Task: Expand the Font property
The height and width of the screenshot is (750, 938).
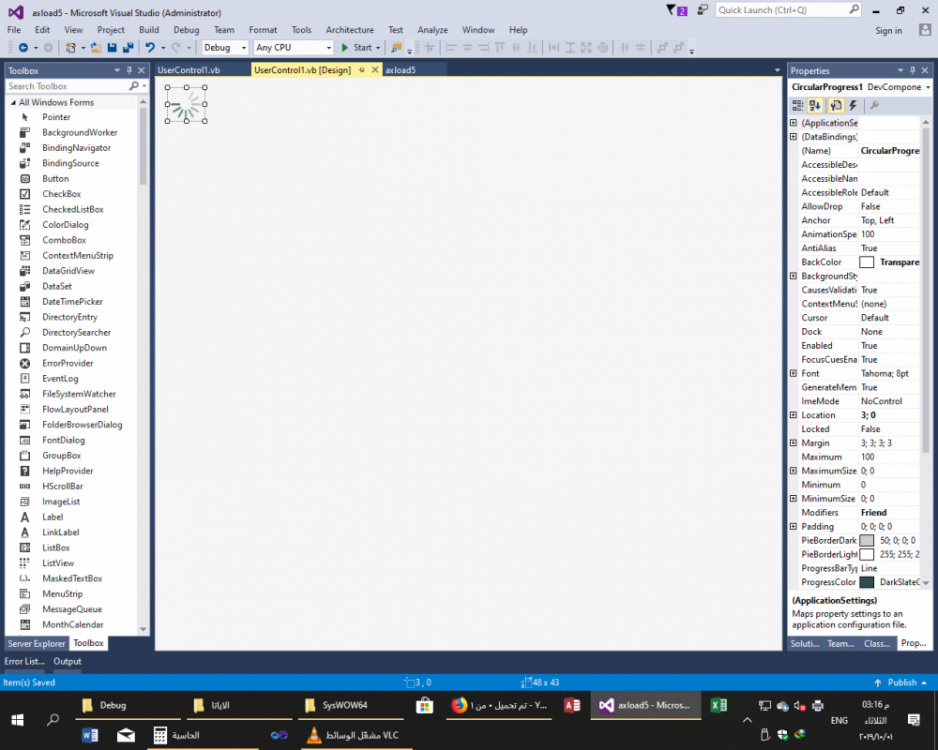Action: coord(793,373)
